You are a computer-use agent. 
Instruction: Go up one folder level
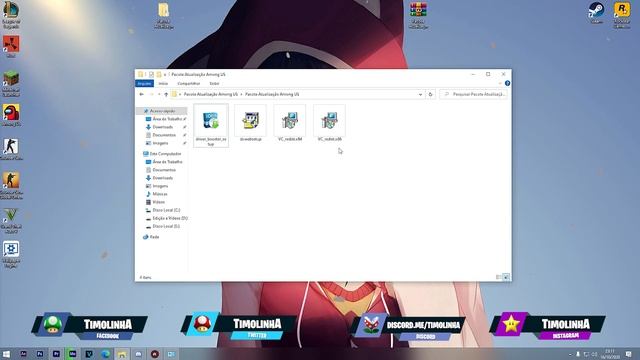click(166, 94)
